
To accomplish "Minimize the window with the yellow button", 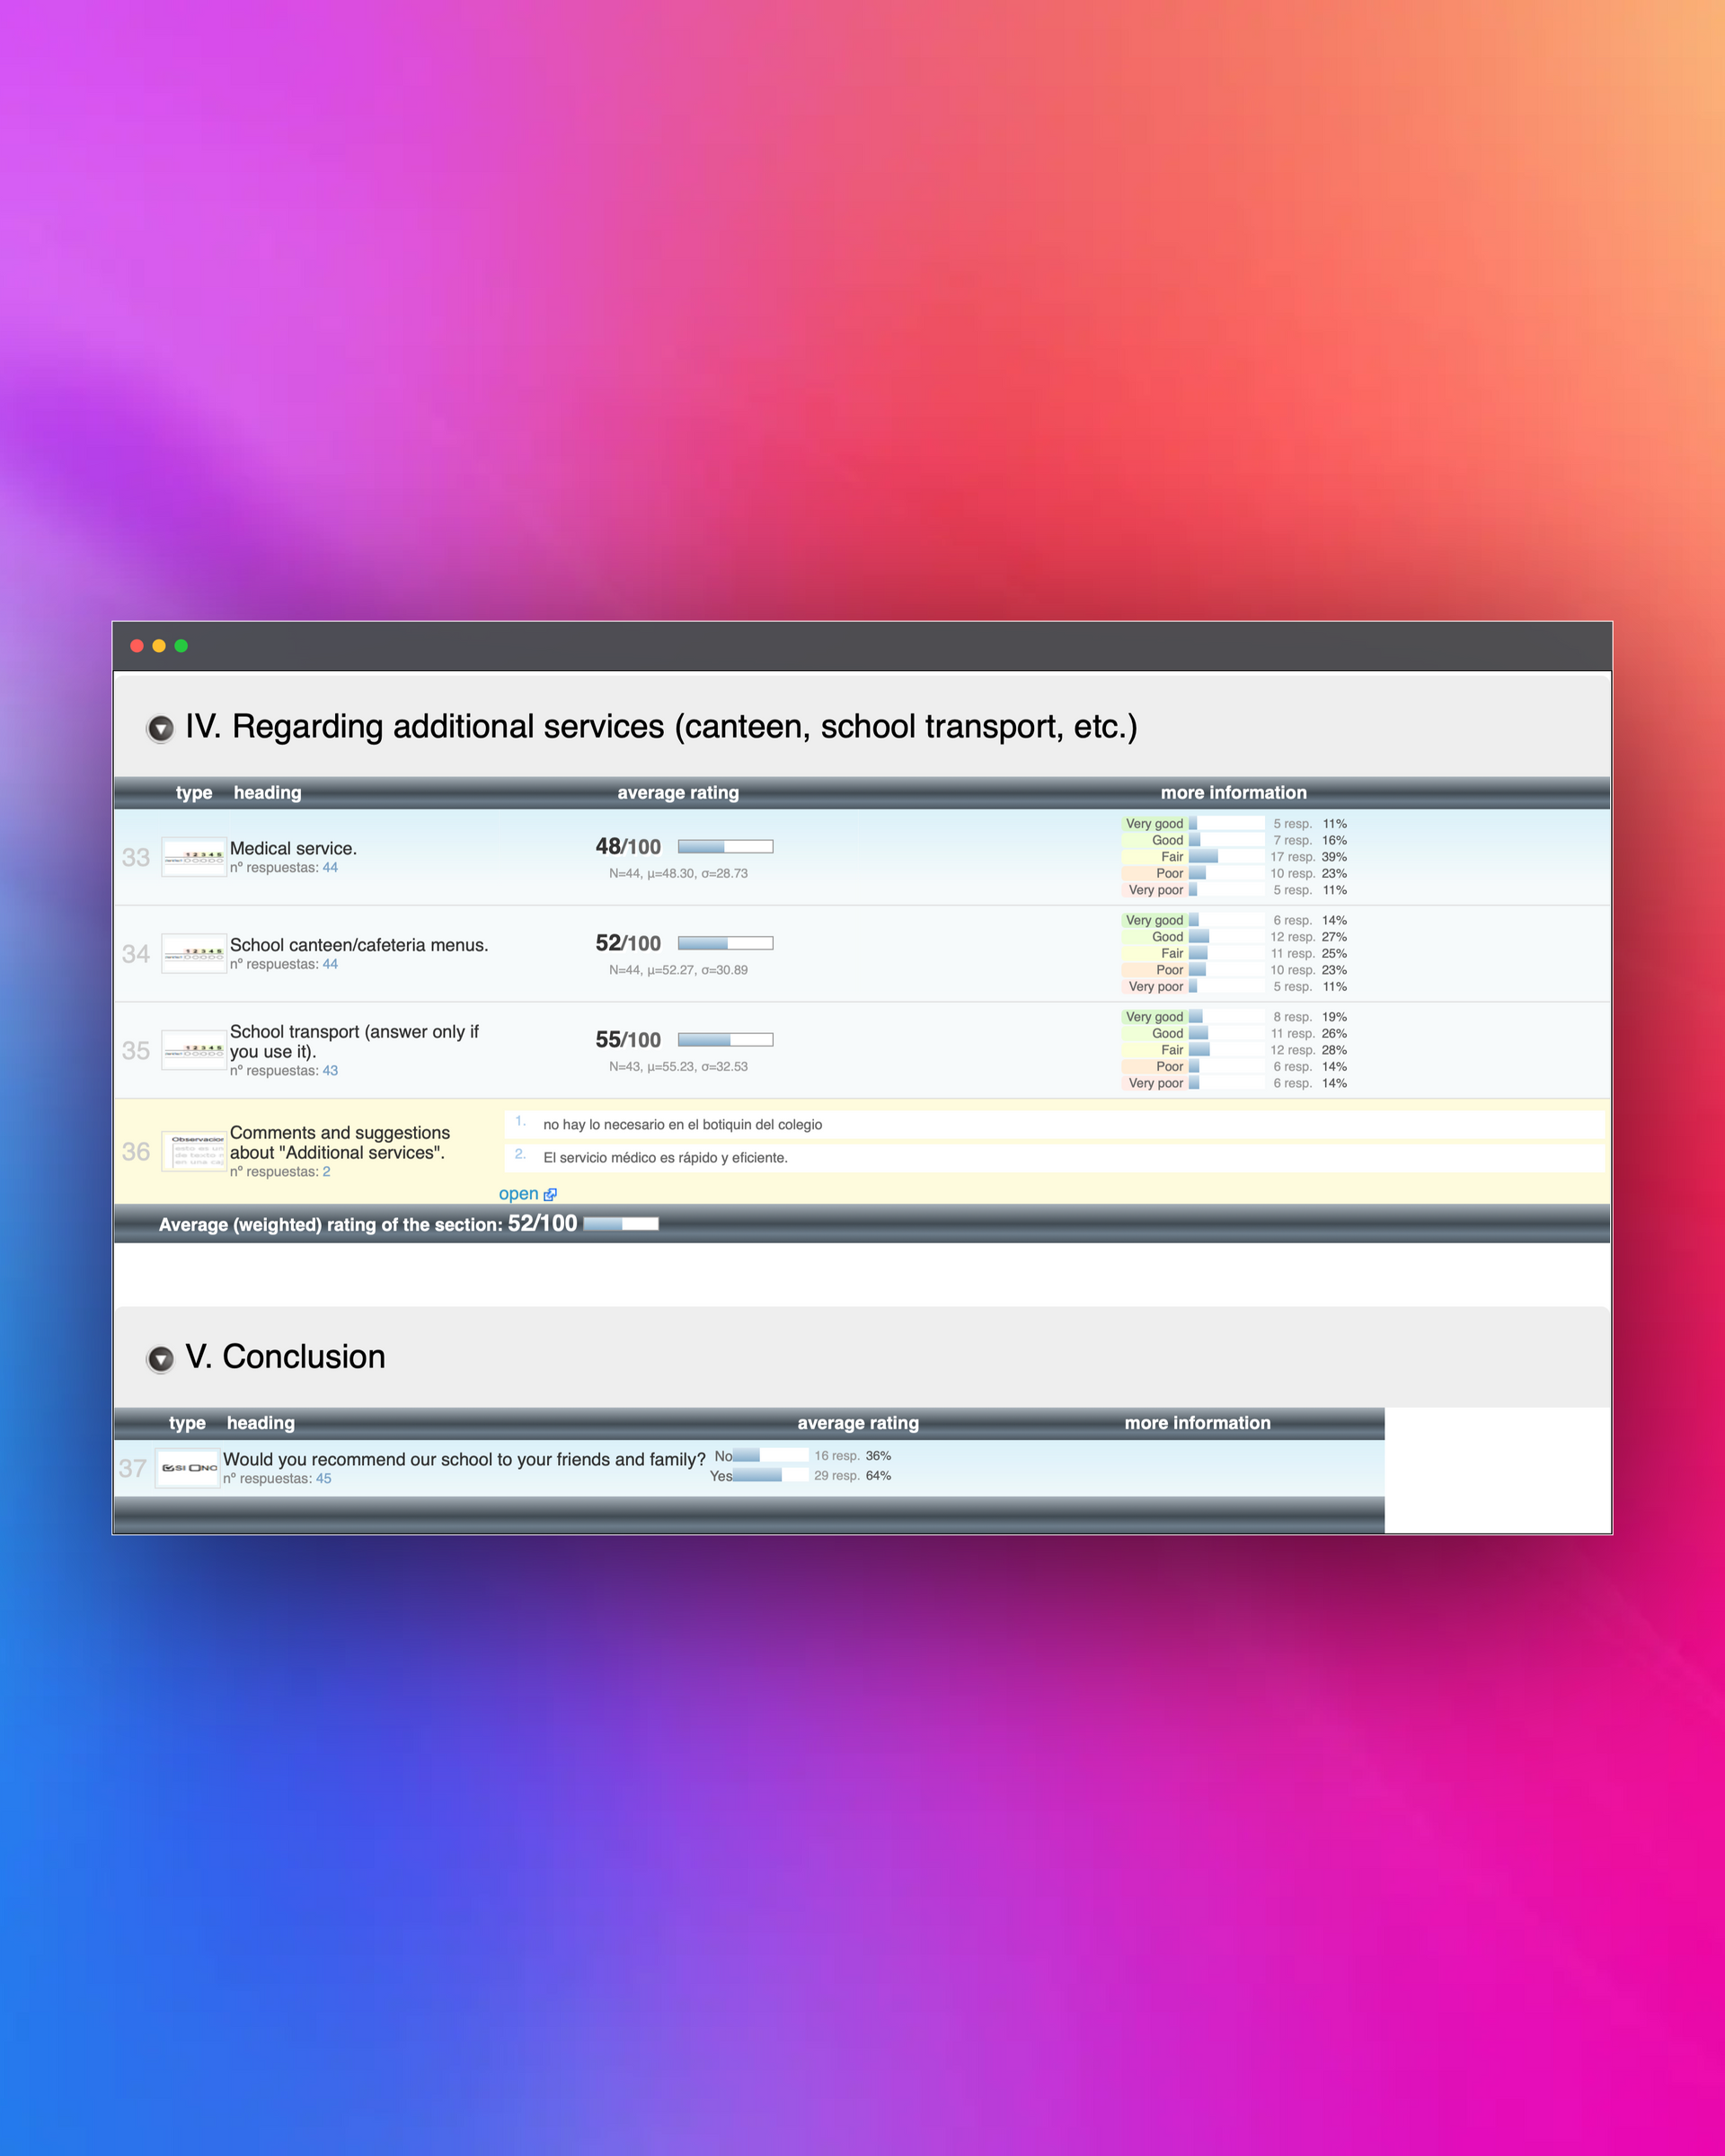I will coord(159,646).
